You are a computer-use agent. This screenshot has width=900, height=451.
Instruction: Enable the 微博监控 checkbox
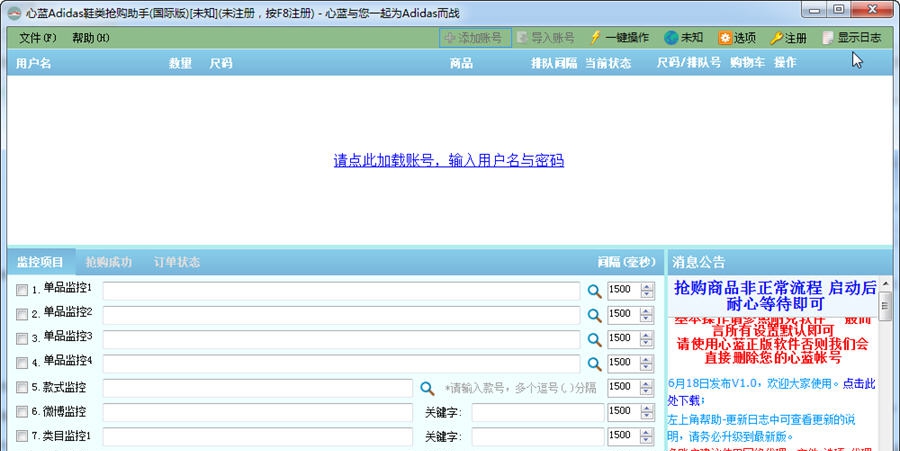coord(22,411)
